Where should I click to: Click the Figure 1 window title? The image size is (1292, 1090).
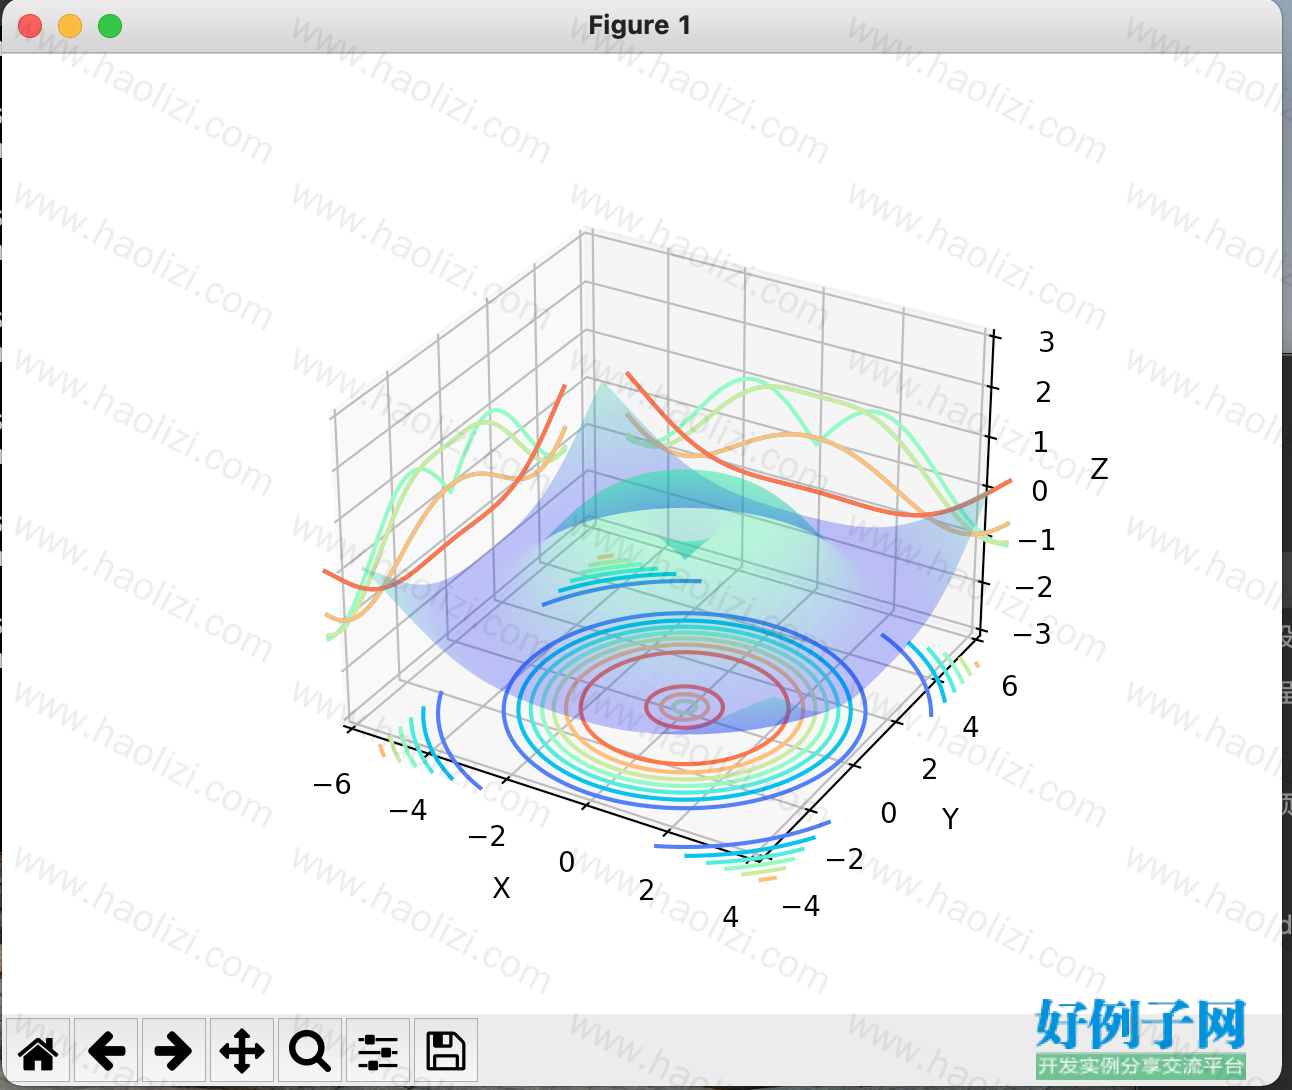pos(640,25)
